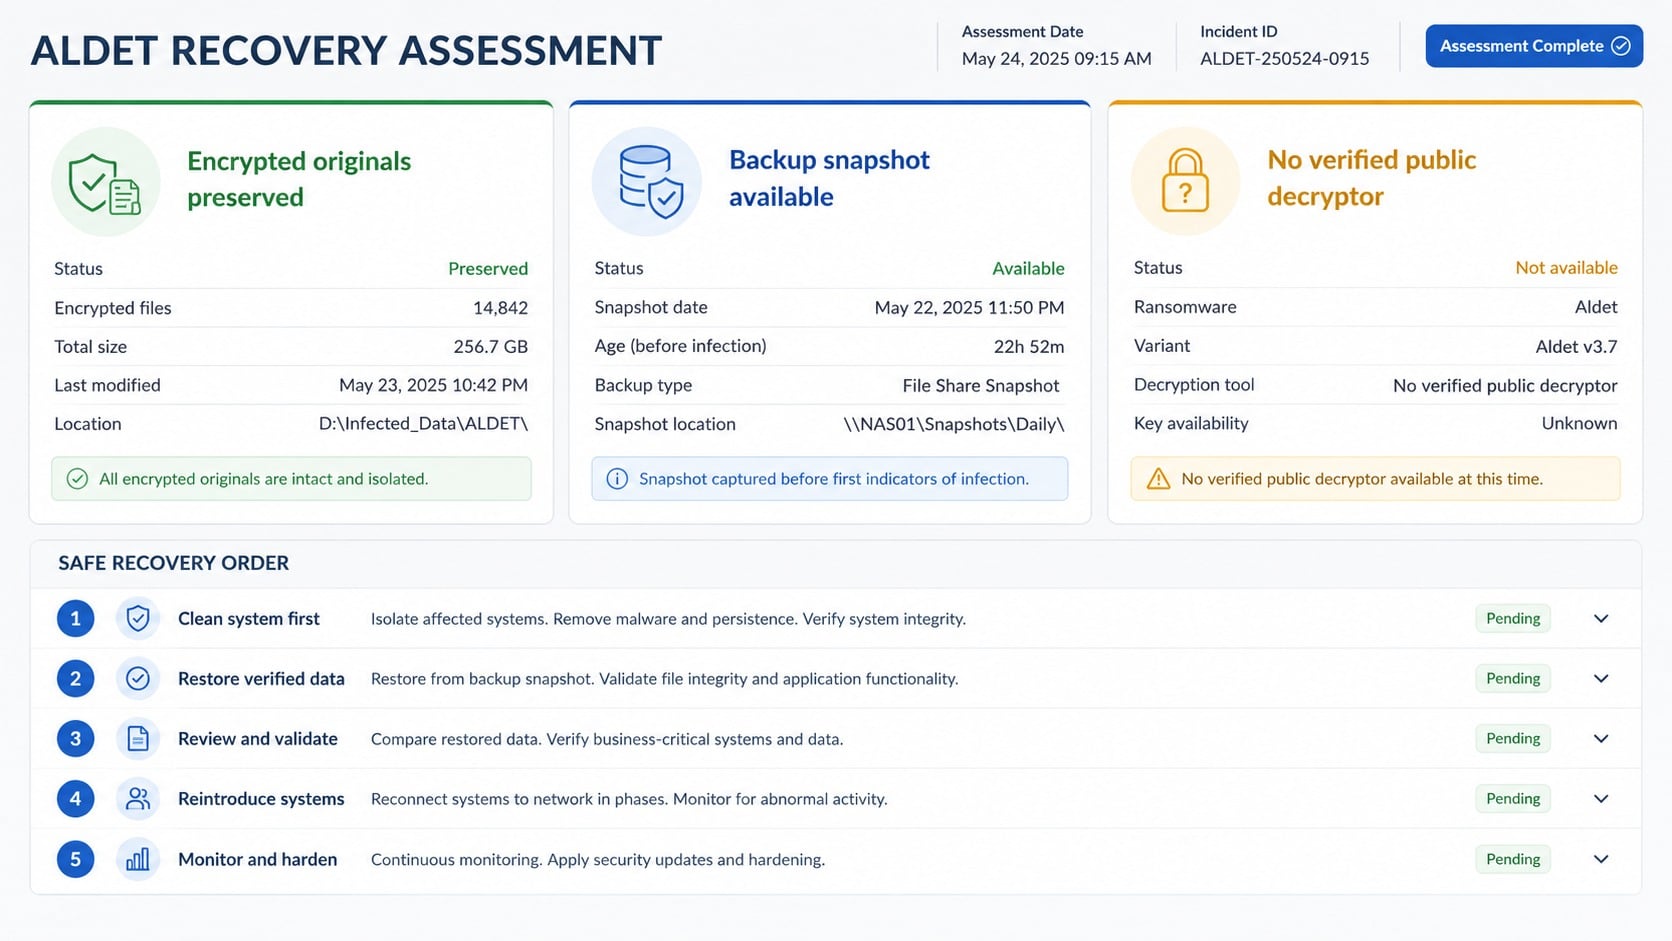Image resolution: width=1672 pixels, height=941 pixels.
Task: Click last modified value May 23, 2025 10:42 PM
Action: coord(433,386)
